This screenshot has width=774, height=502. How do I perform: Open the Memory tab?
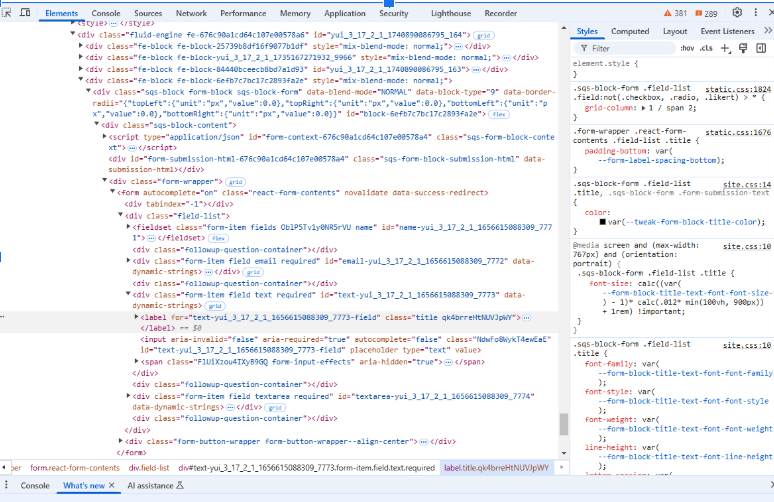(295, 13)
